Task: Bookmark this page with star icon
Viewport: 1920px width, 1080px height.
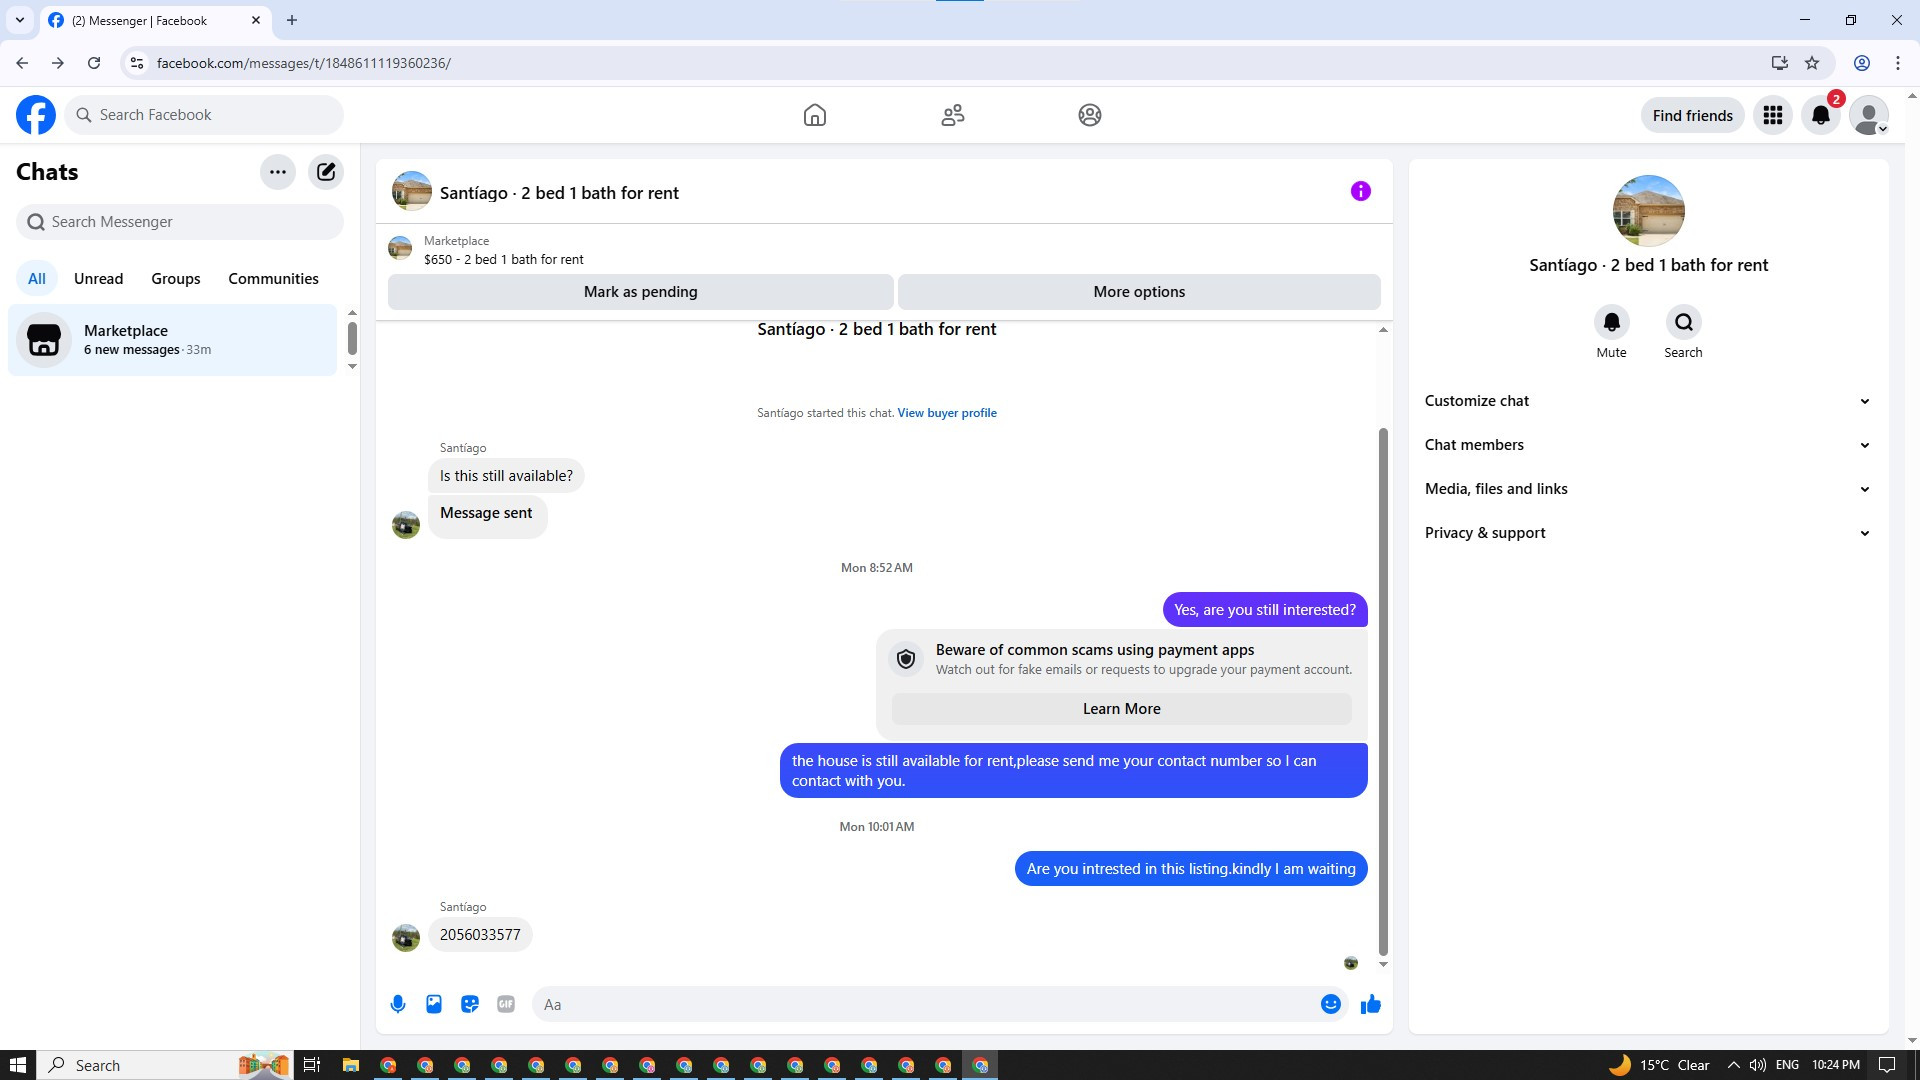Action: [1812, 63]
